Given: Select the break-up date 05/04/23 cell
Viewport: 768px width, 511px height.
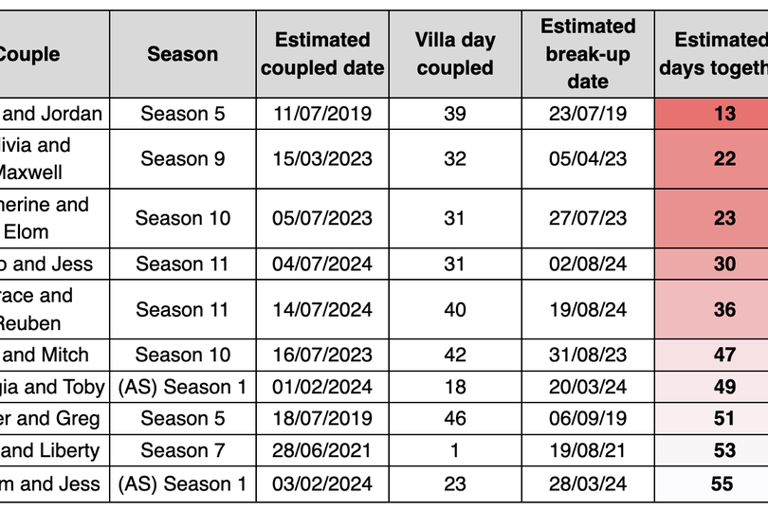Looking at the screenshot, I should 588,158.
